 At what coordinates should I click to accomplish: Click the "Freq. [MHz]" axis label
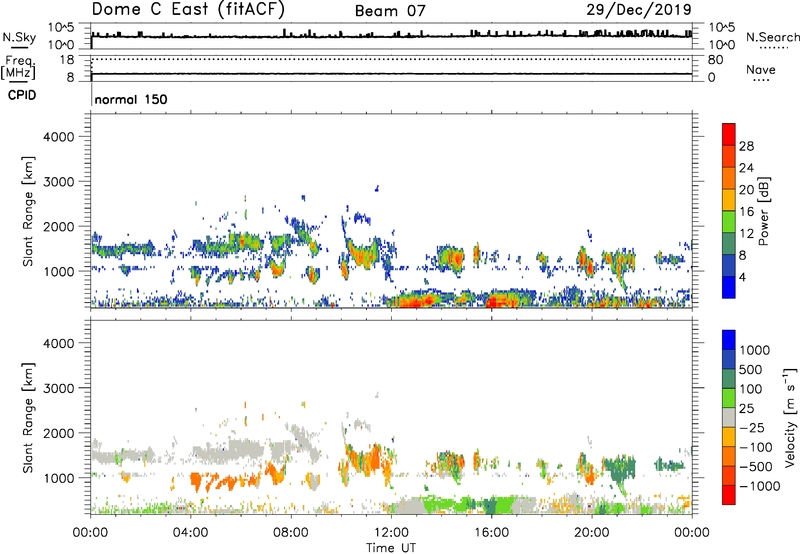point(19,67)
